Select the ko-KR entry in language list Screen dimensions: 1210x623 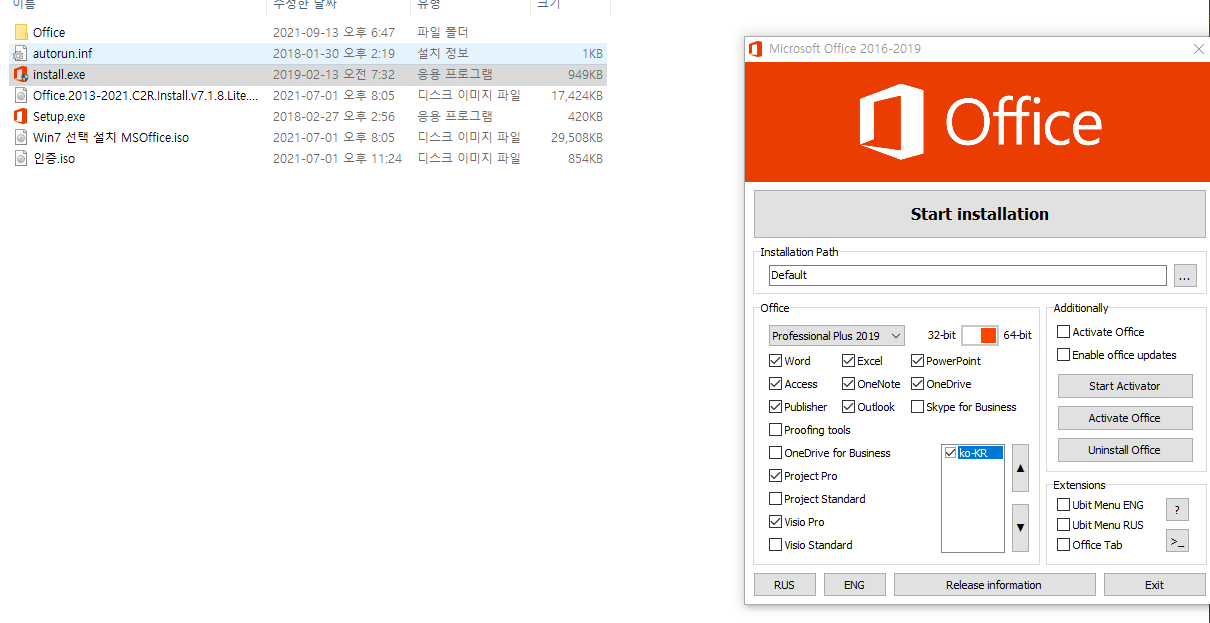(x=980, y=453)
